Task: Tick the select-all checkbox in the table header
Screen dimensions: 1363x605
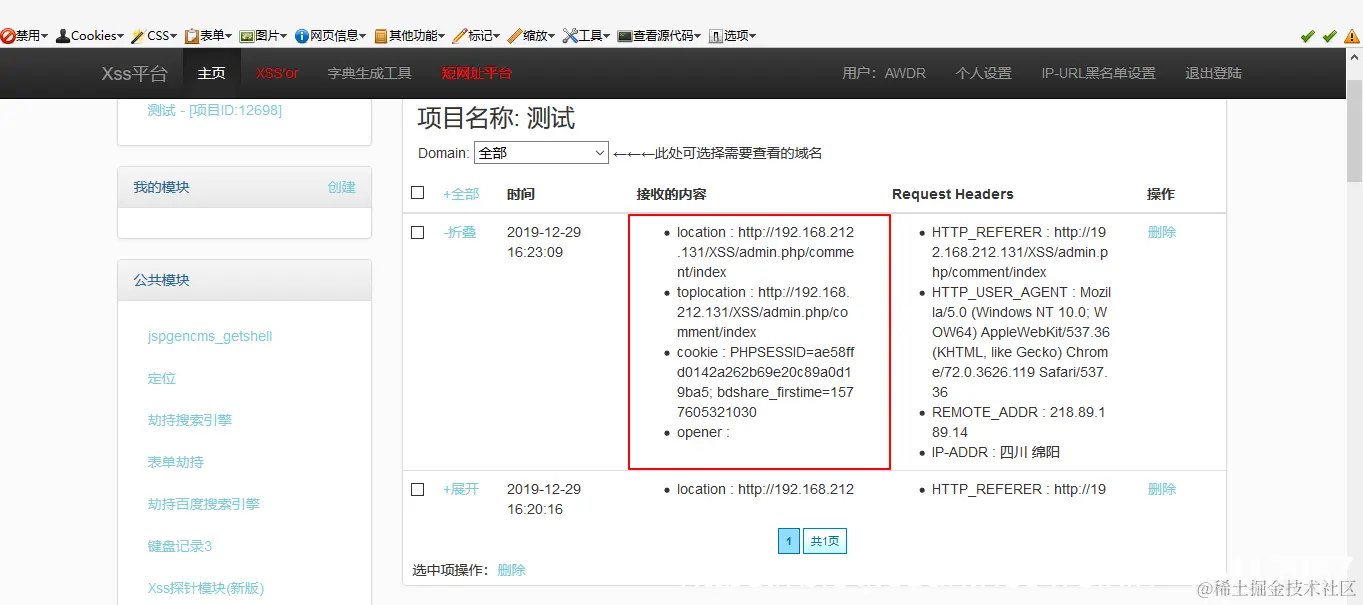Action: click(x=418, y=193)
